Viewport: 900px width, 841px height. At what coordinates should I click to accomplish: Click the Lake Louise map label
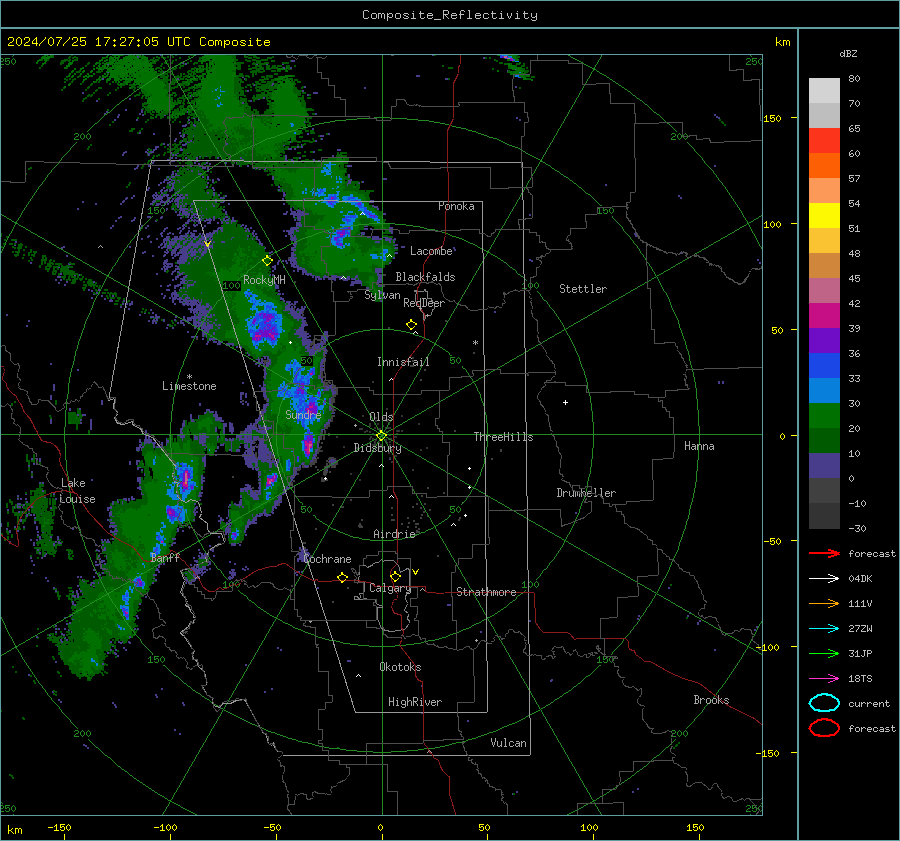tap(77, 491)
